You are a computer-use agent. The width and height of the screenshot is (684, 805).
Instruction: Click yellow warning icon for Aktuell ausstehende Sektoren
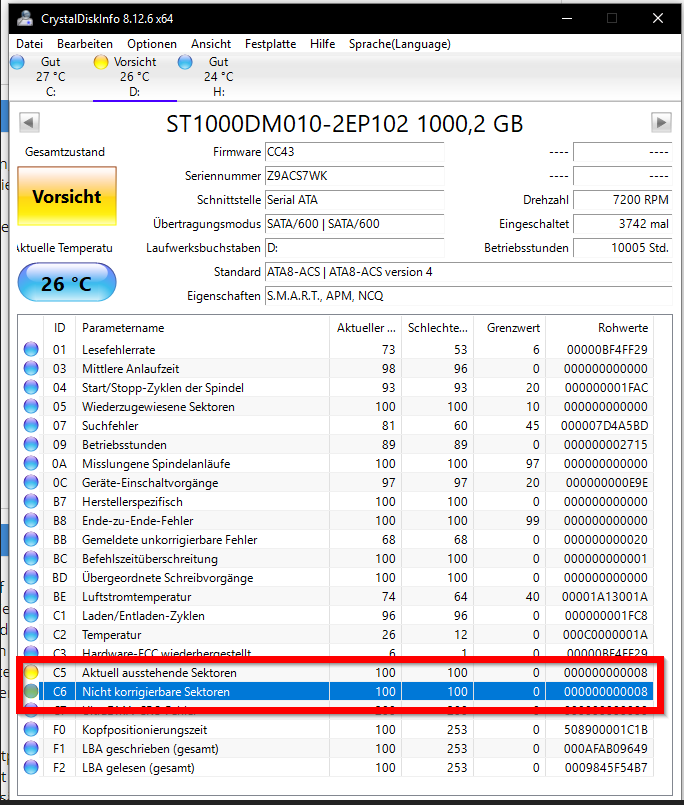[x=31, y=672]
